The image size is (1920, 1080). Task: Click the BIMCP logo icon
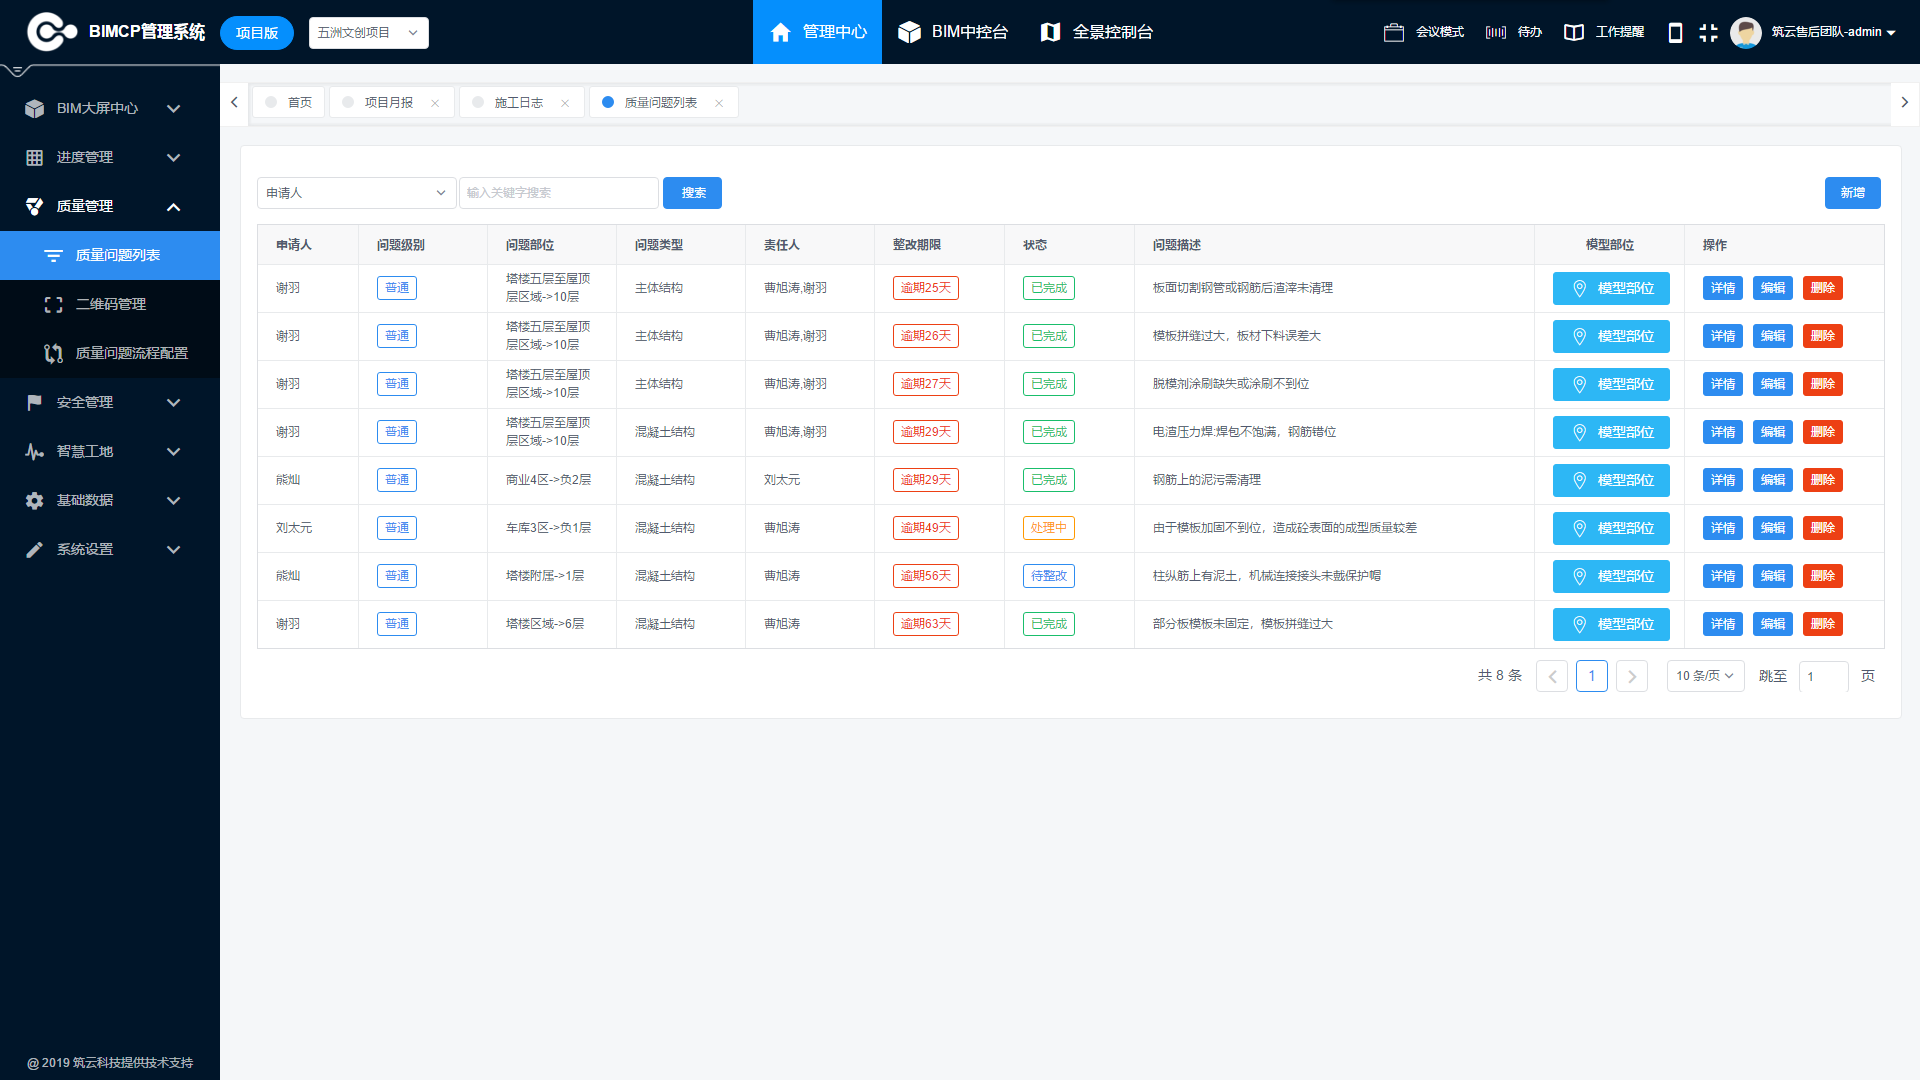click(x=51, y=32)
